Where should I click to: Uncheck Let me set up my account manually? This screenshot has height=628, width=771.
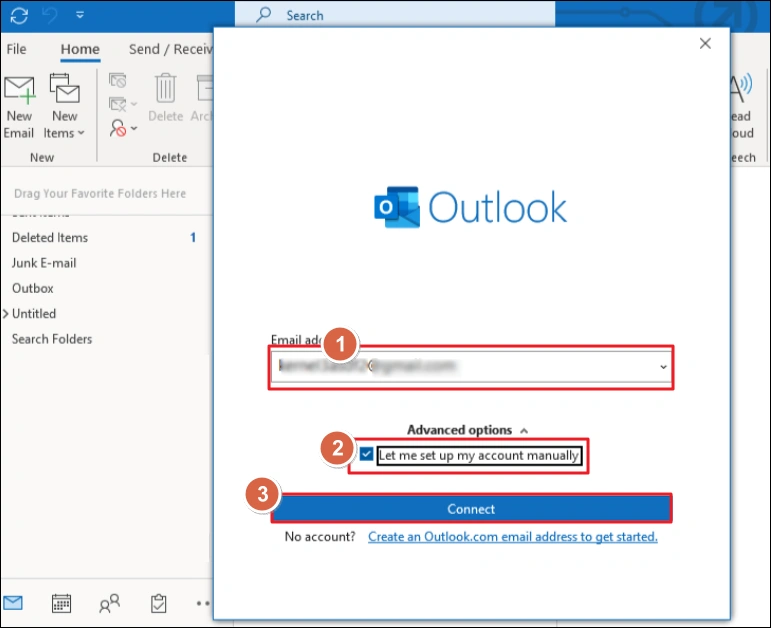[x=366, y=455]
